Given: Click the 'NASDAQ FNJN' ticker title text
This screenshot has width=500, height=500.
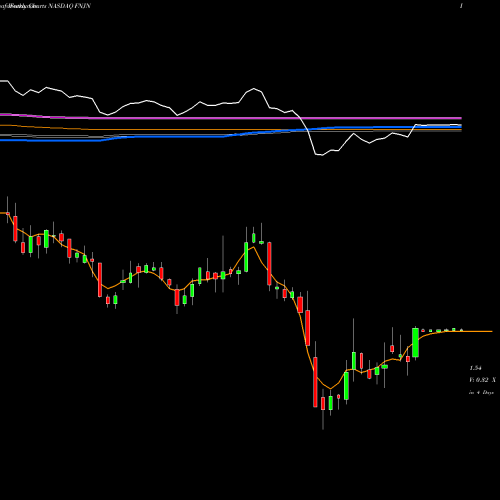Looking at the screenshot, I should [x=69, y=6].
